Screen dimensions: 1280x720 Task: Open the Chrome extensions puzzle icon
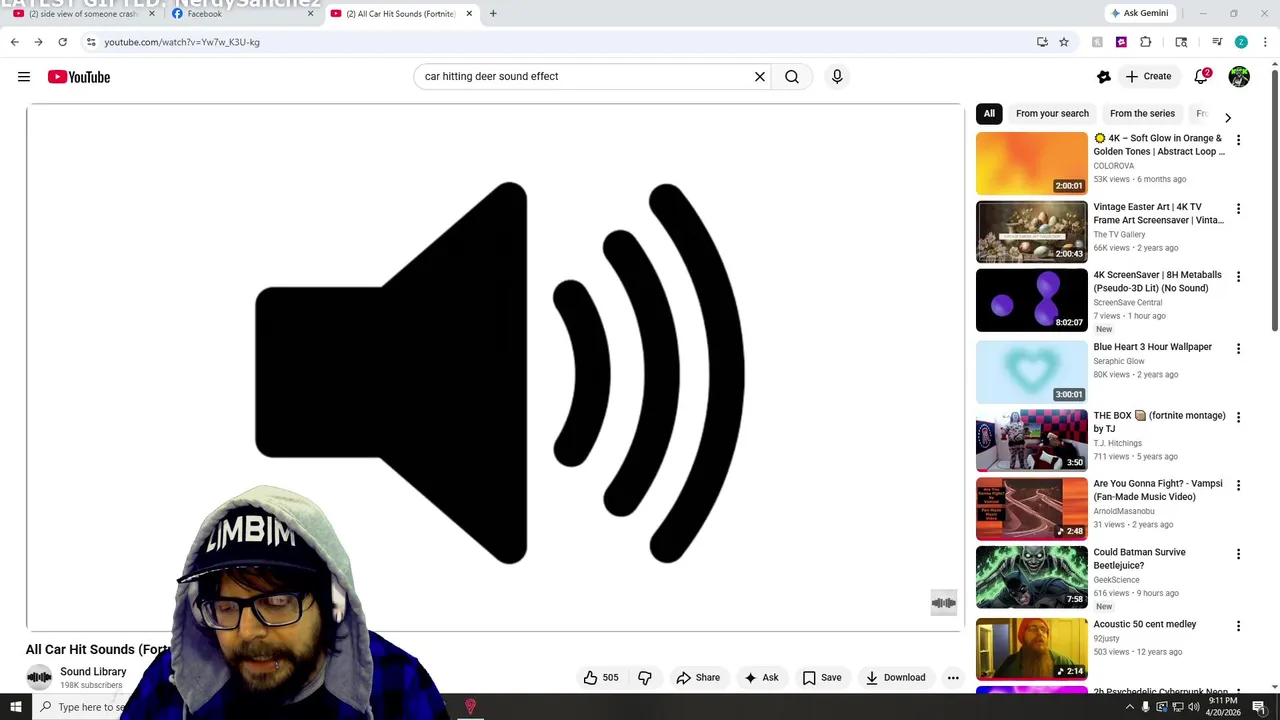[x=1146, y=42]
